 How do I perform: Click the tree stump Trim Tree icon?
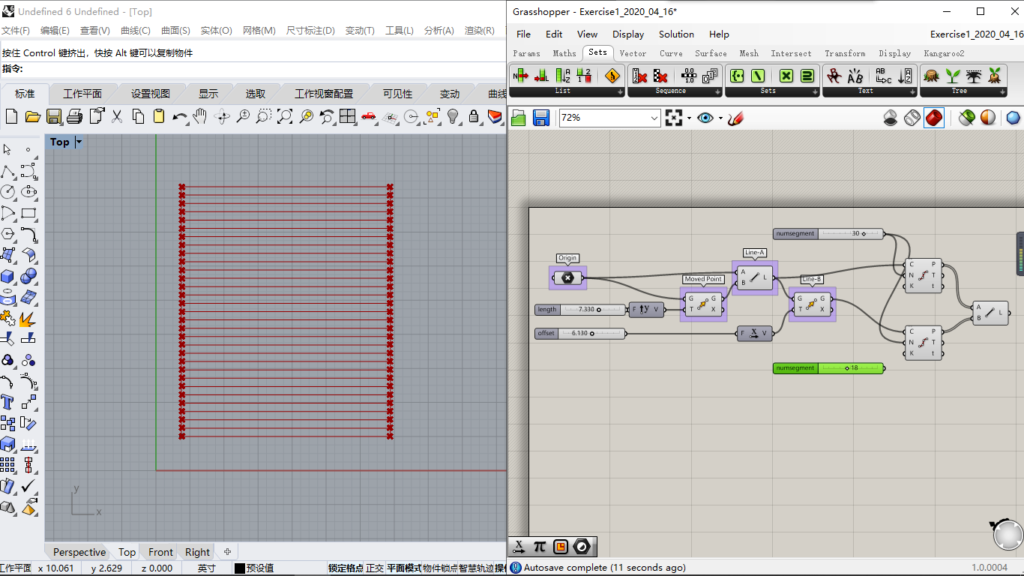[x=931, y=76]
